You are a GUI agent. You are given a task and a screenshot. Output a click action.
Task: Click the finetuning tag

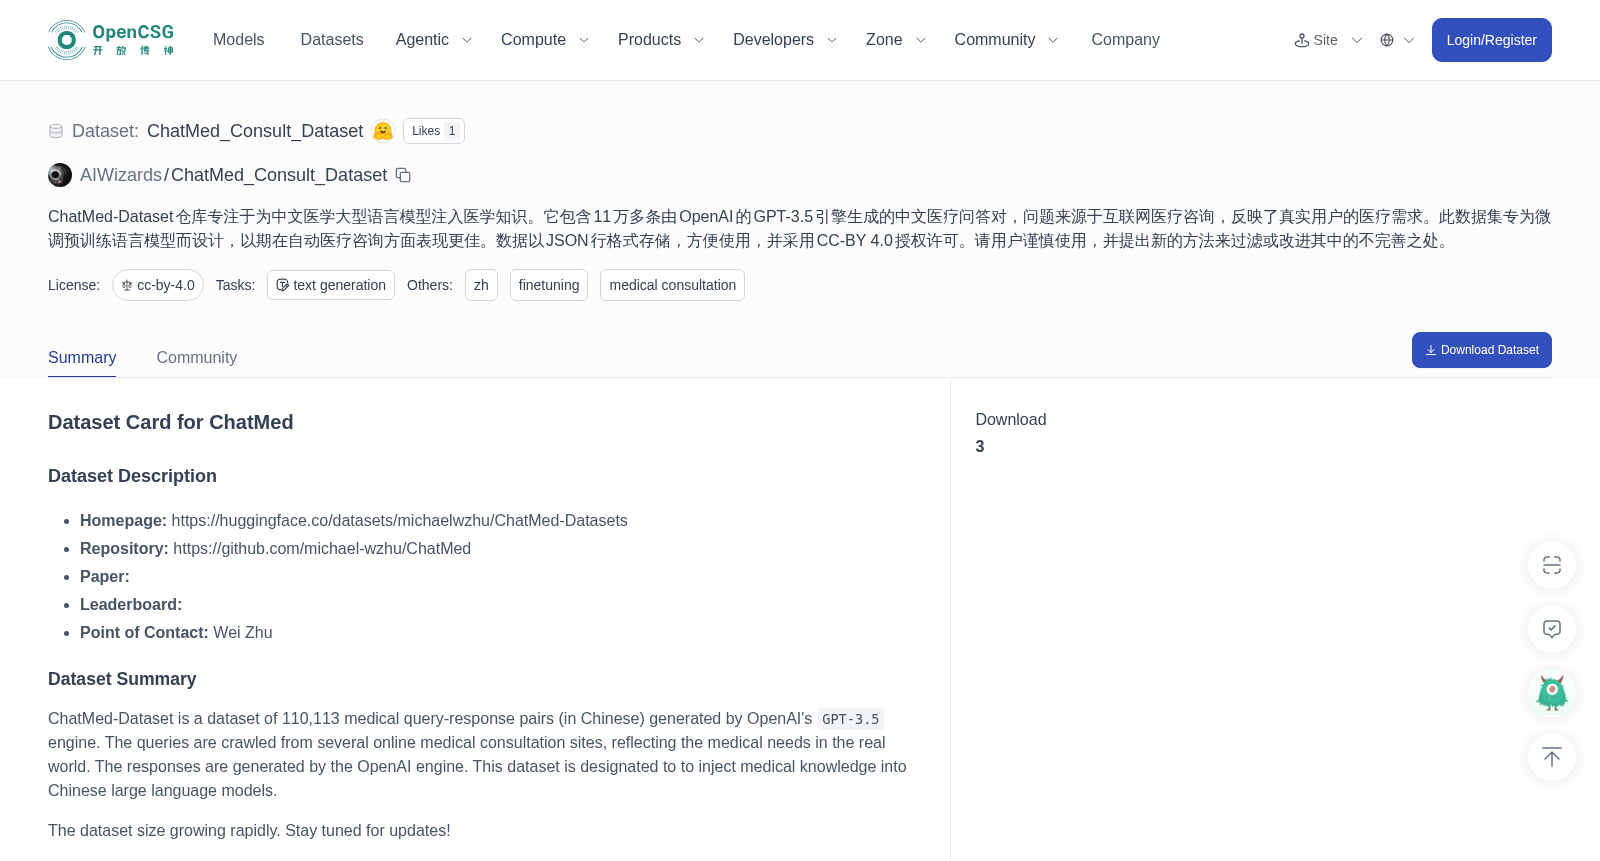(x=549, y=285)
